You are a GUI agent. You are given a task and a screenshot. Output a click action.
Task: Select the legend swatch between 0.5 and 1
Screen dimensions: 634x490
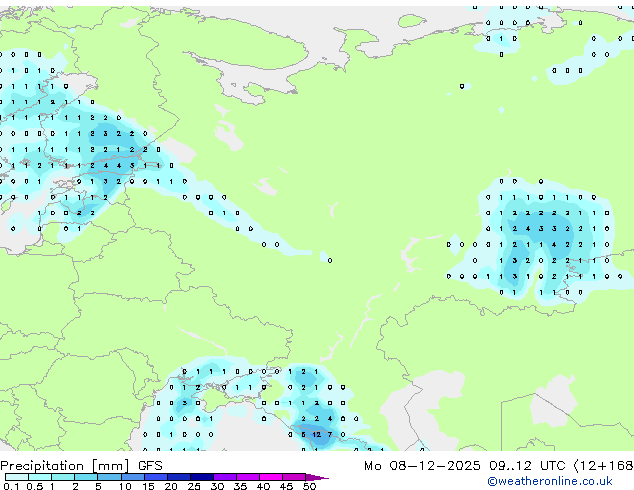click(40, 477)
